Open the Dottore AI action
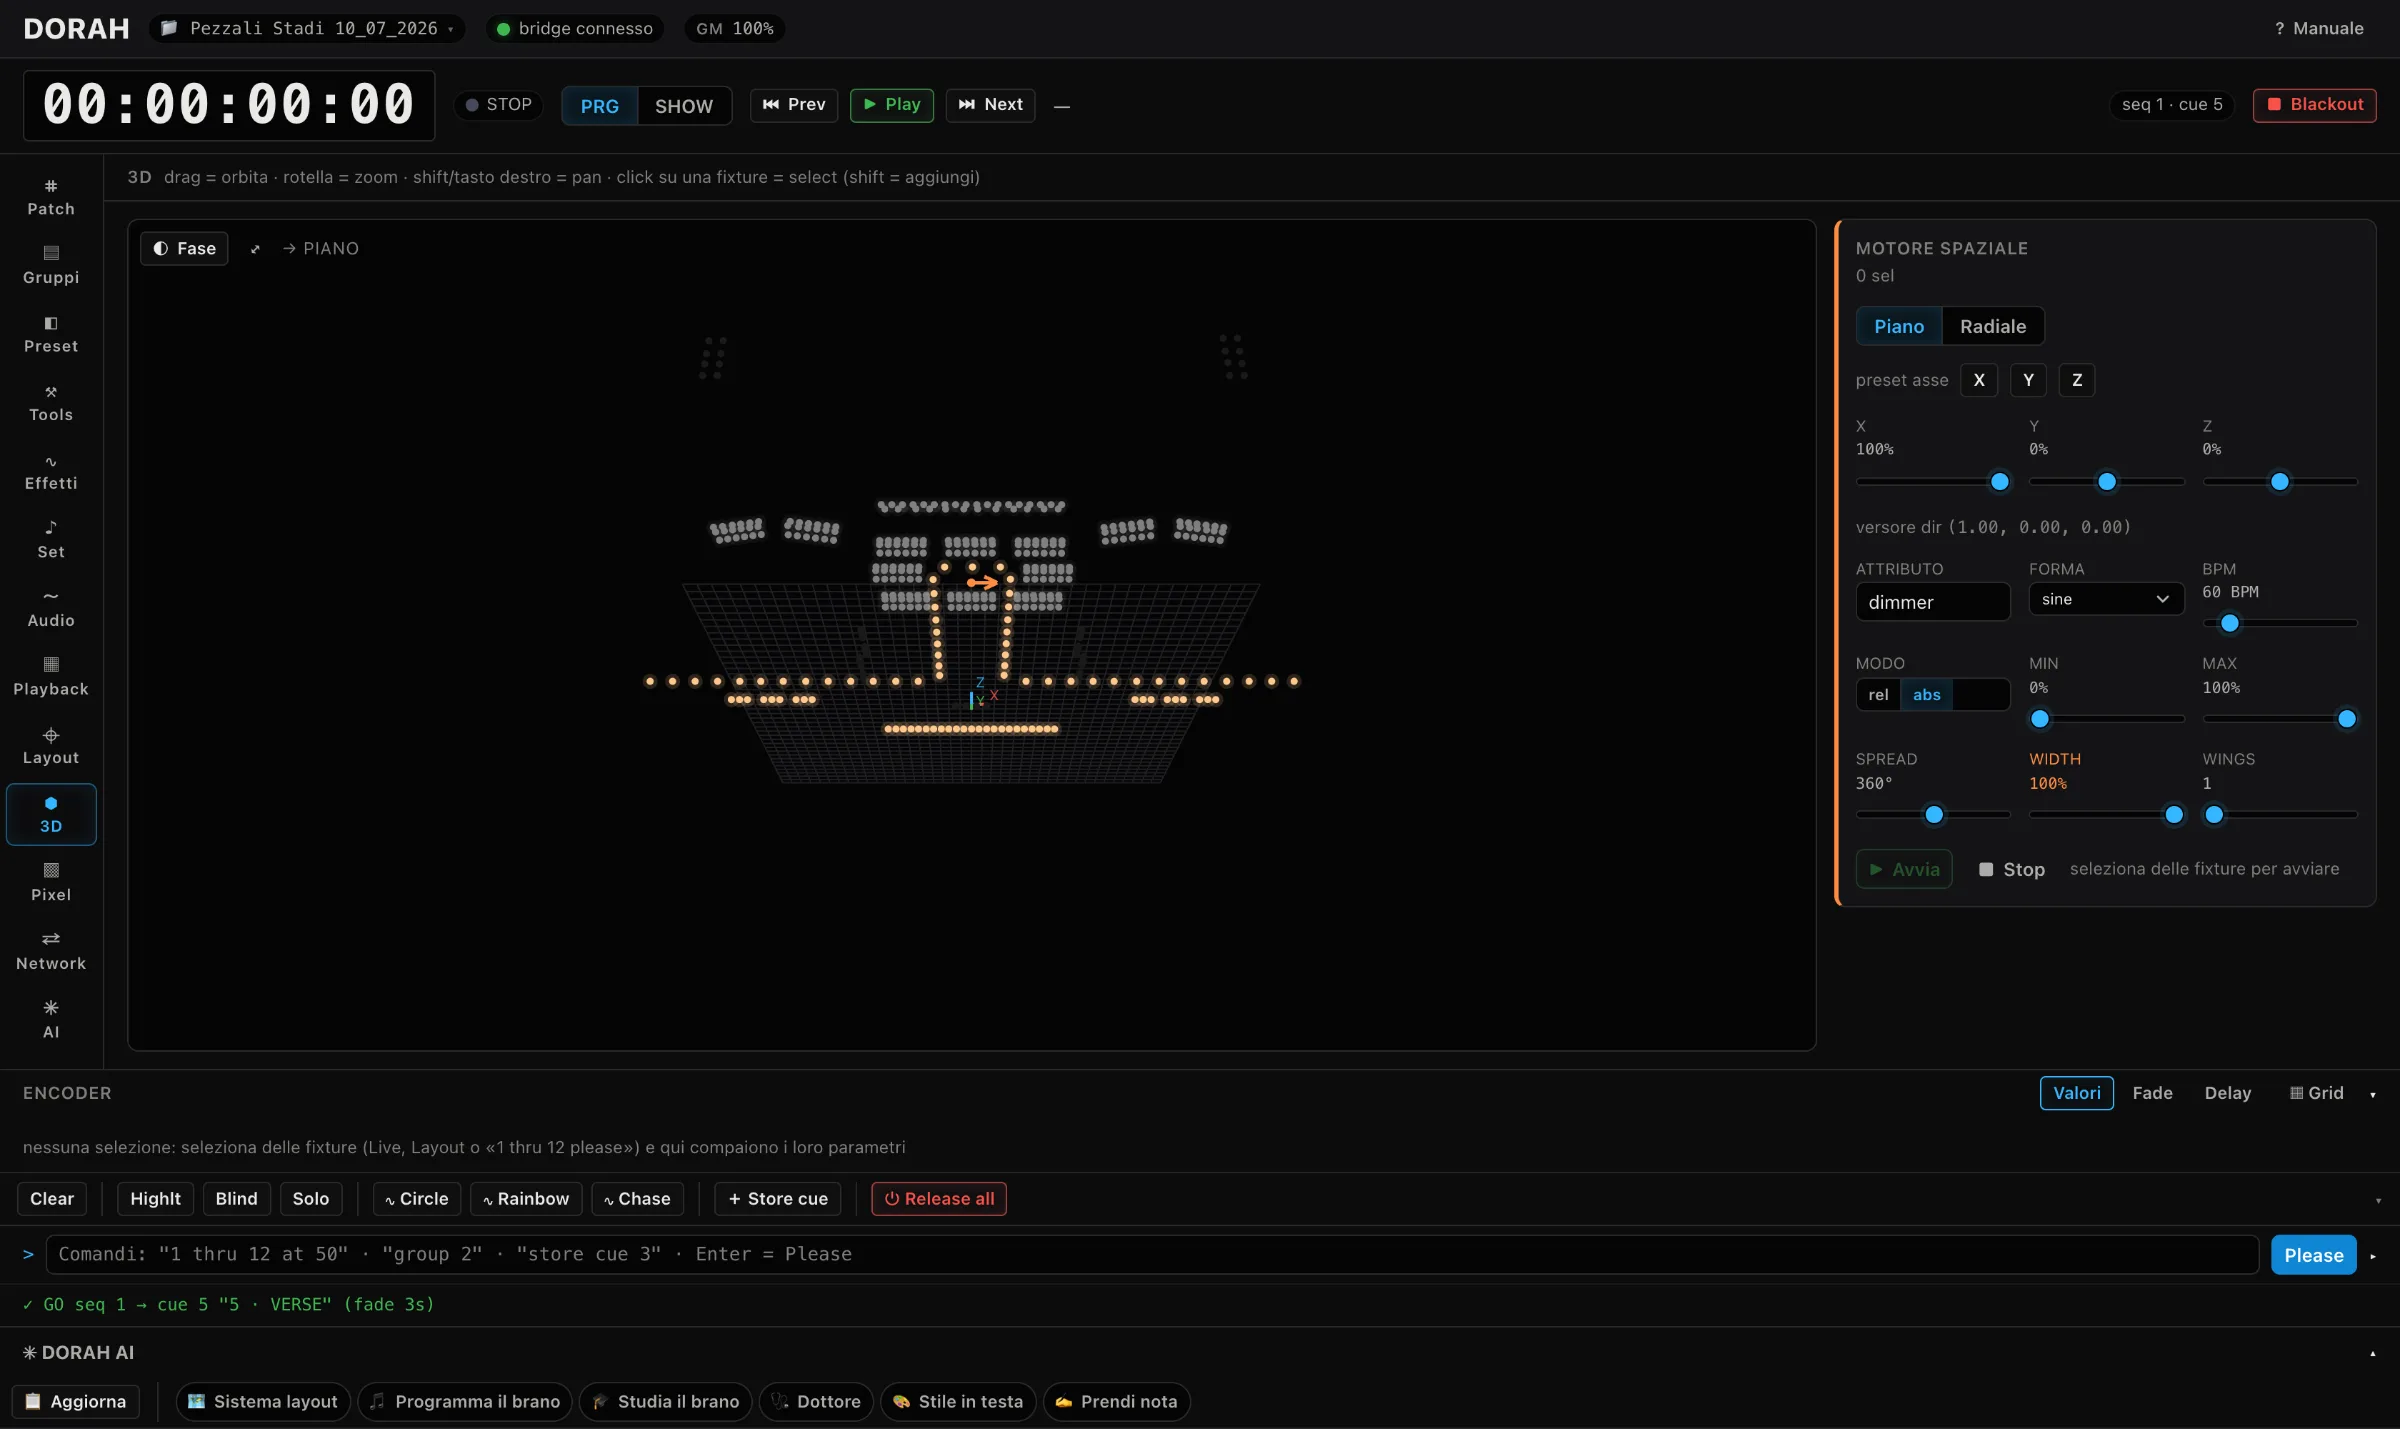 (x=817, y=1402)
